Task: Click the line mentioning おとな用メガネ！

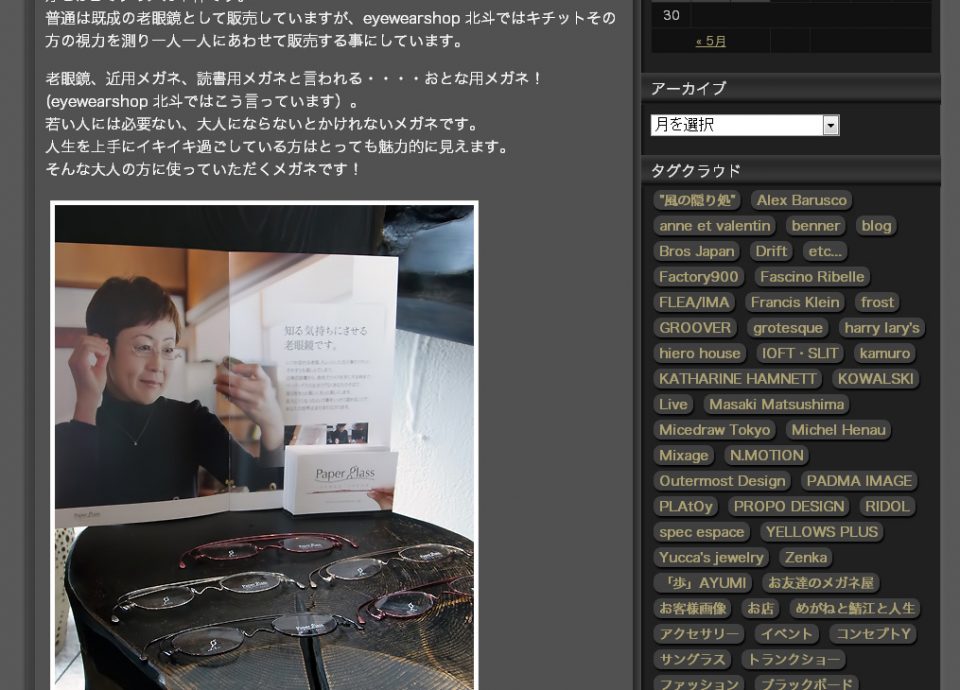Action: [293, 78]
